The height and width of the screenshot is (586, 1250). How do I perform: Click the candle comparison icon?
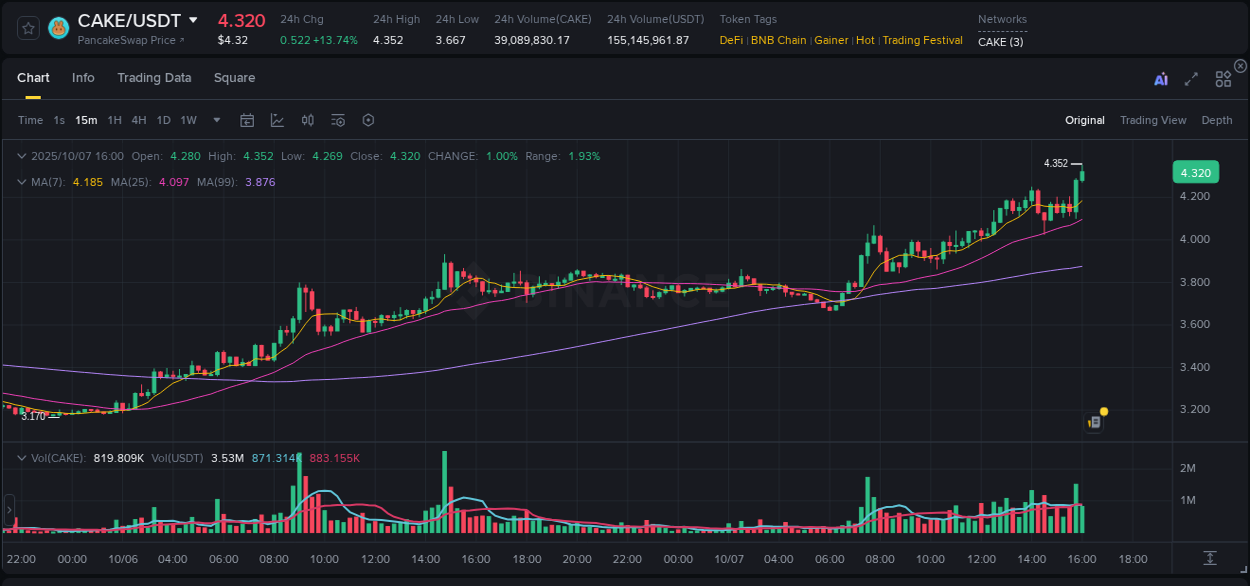tap(307, 120)
